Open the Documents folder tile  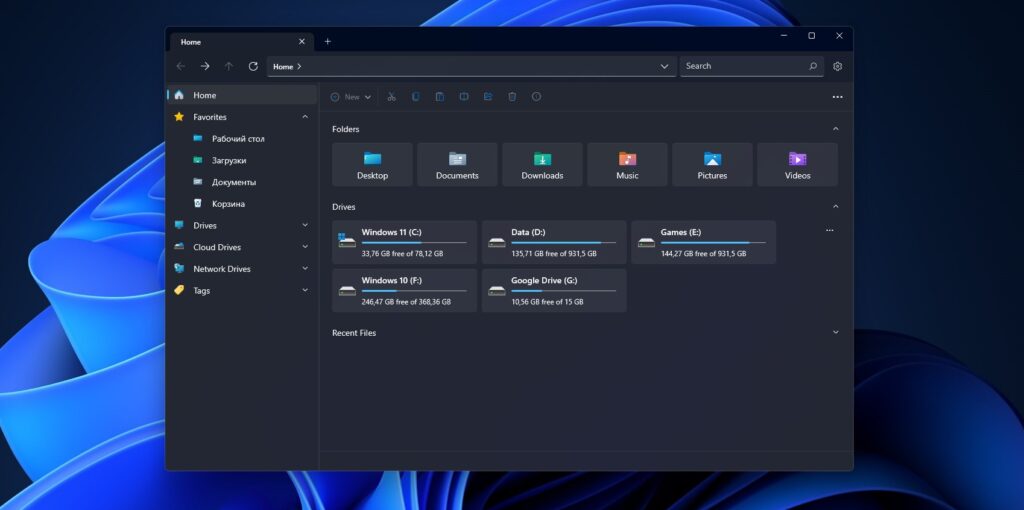click(457, 165)
